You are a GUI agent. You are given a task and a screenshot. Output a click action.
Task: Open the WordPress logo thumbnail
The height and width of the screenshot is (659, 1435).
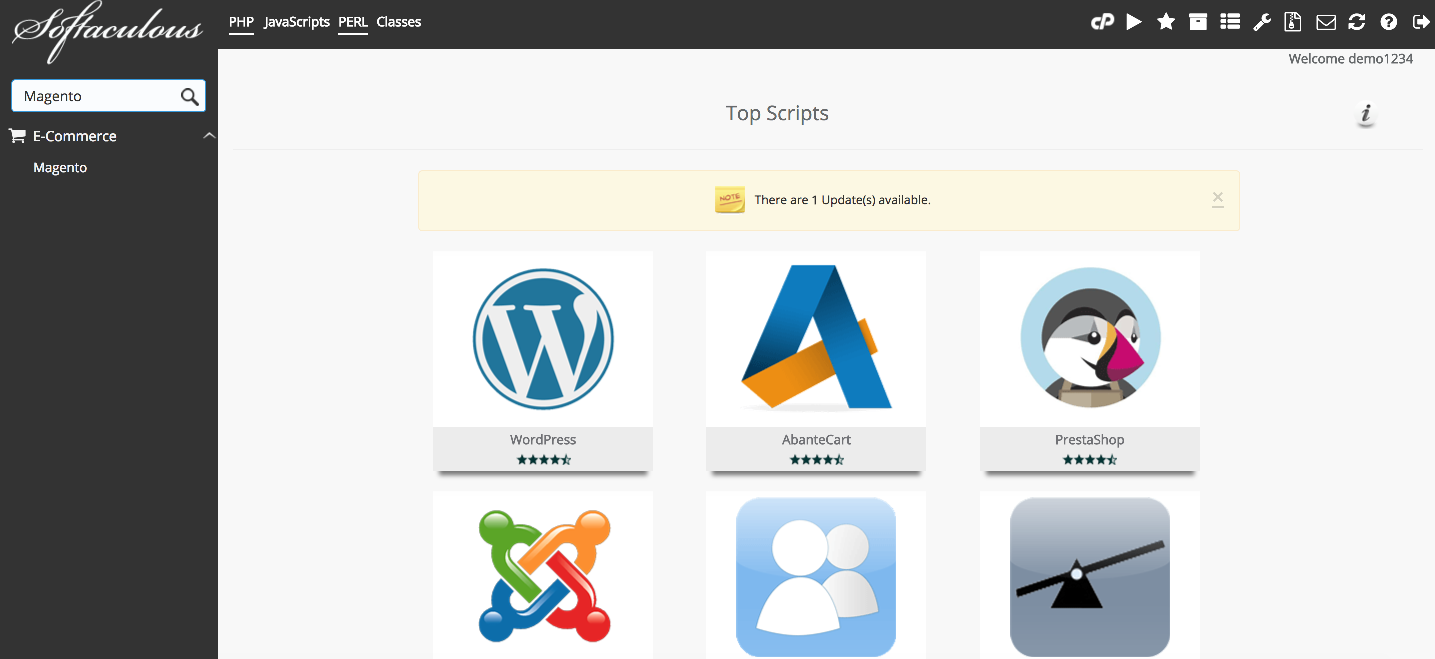tap(543, 339)
